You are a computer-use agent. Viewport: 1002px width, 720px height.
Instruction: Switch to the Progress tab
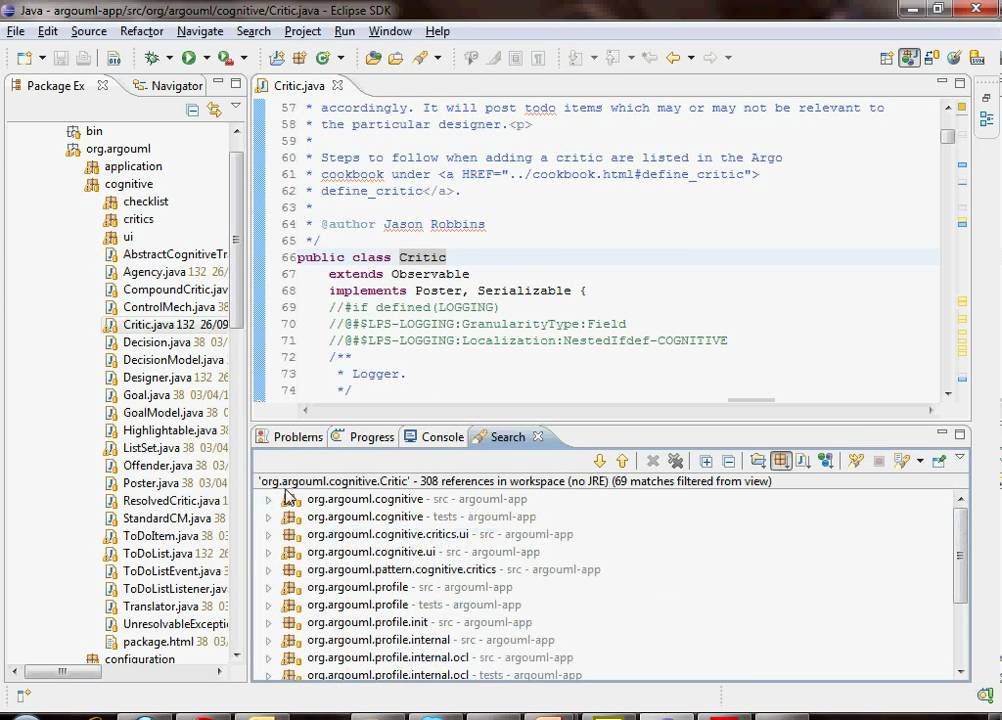point(362,437)
